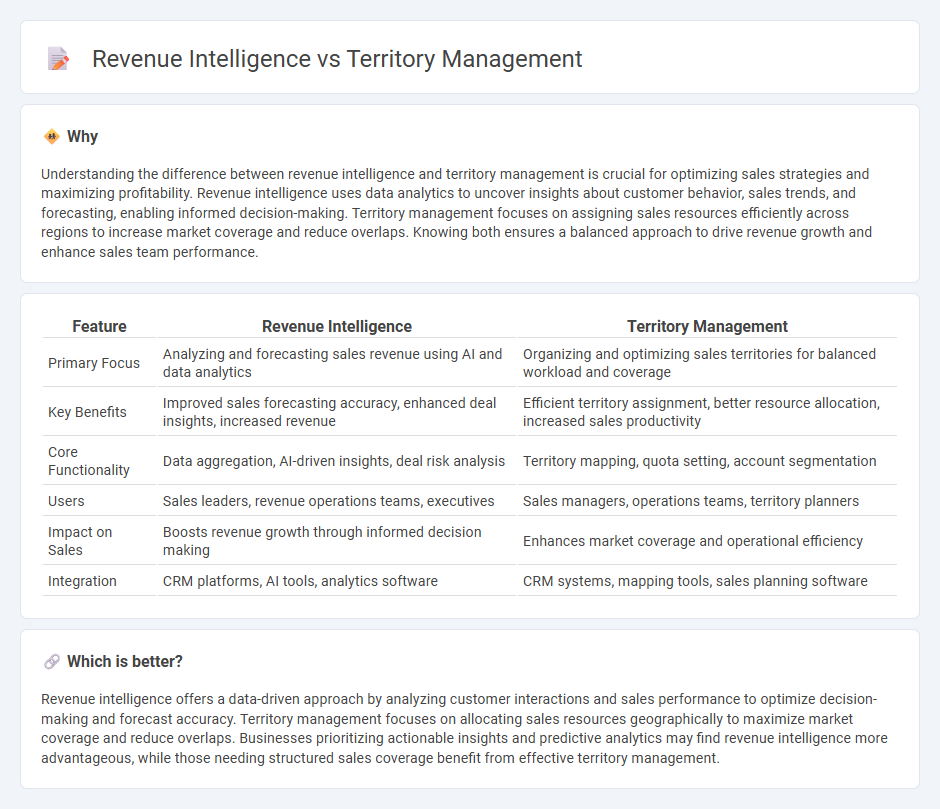
Task: Click cell 'Data aggregation, AI-driven insights, deal risk analysis'
Action: (x=337, y=461)
